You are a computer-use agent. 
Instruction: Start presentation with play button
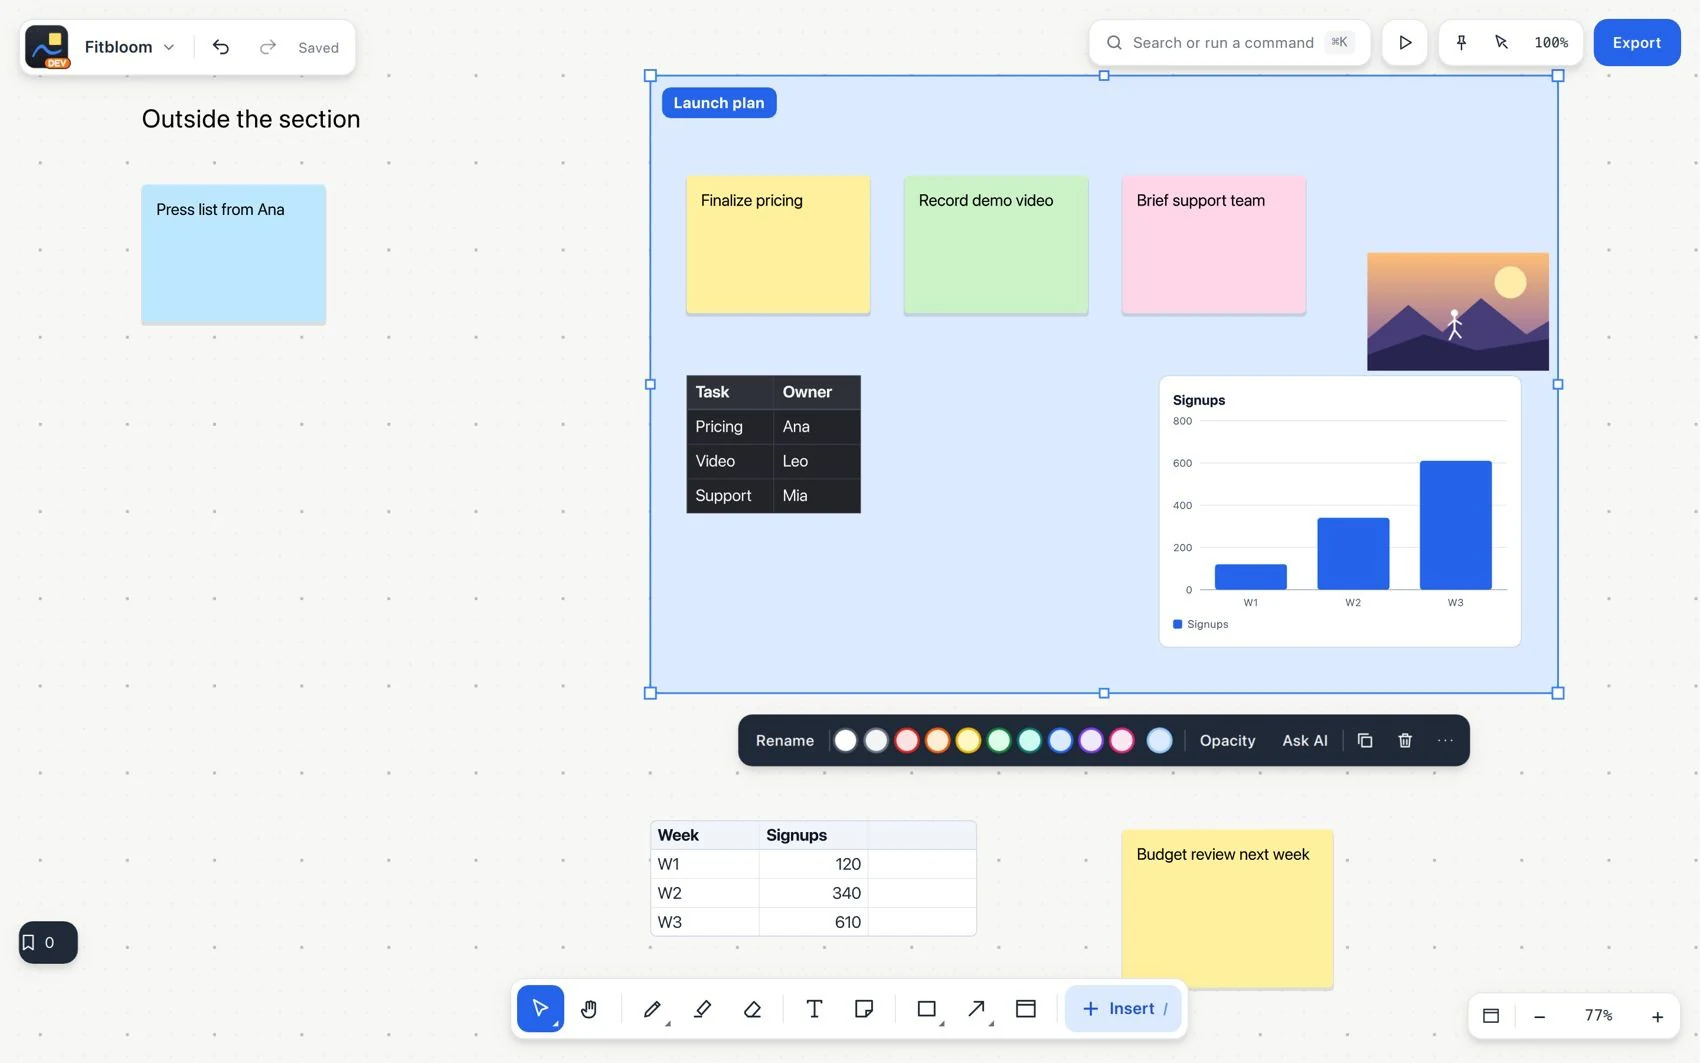click(x=1405, y=43)
